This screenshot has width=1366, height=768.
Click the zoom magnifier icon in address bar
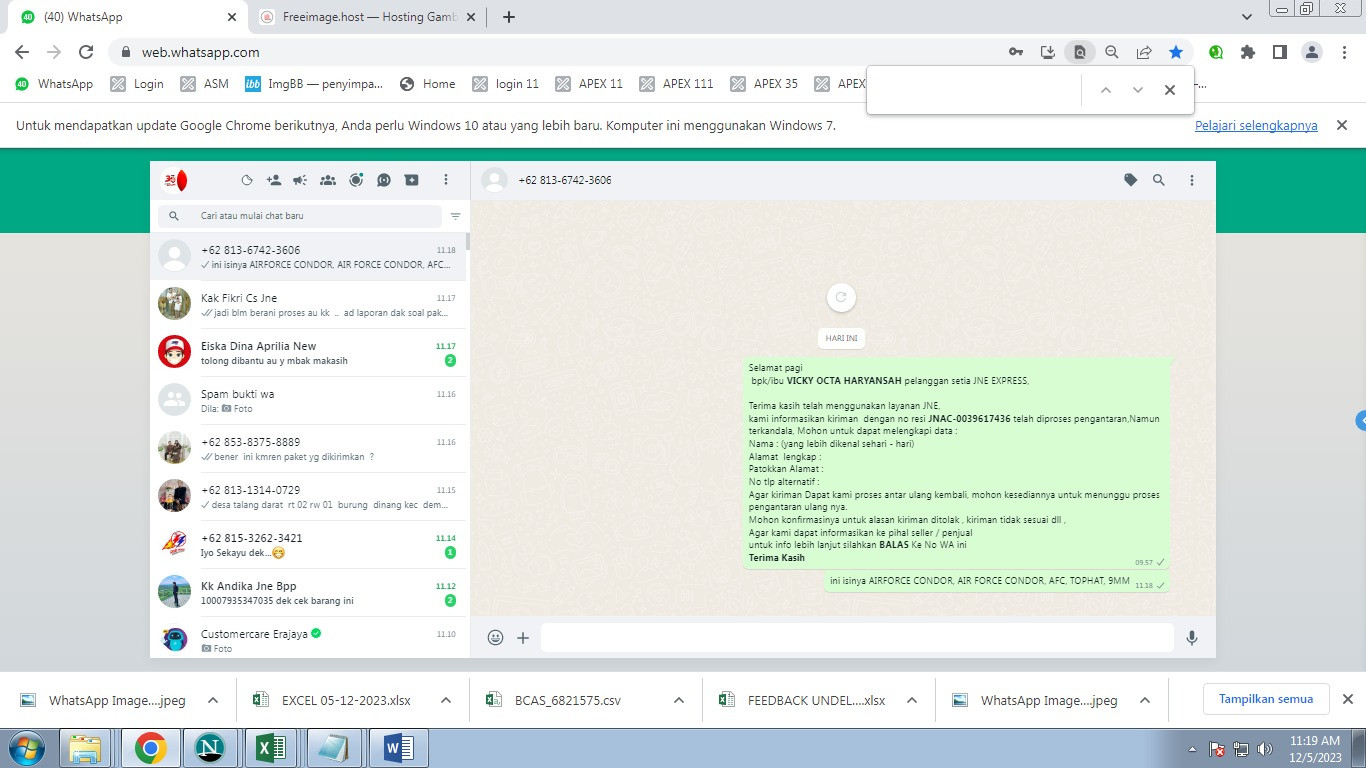point(1112,52)
